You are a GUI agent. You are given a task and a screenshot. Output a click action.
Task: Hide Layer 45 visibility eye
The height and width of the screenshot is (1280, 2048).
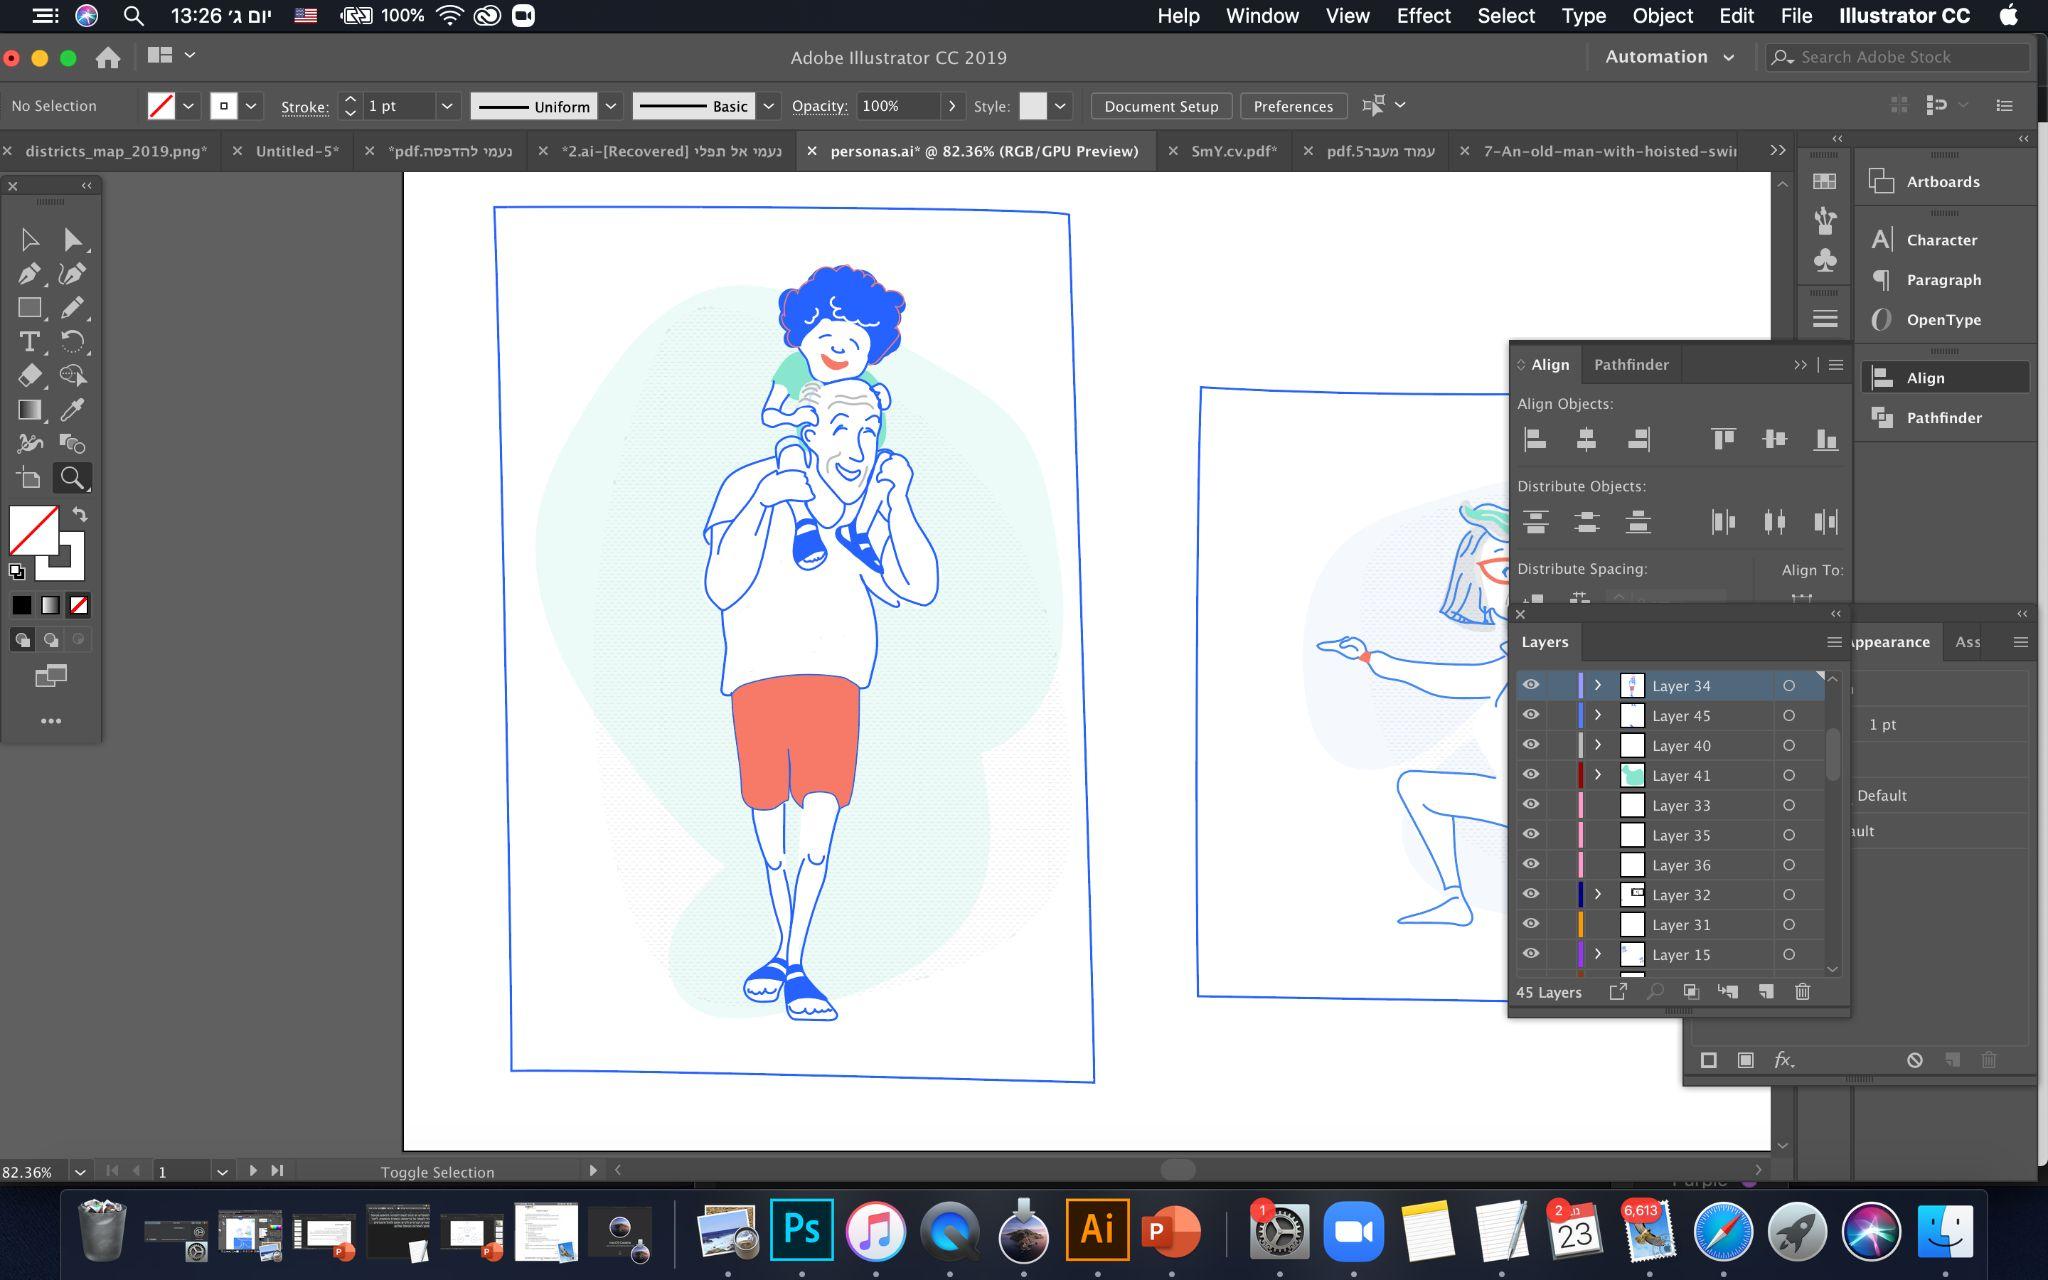coord(1531,715)
